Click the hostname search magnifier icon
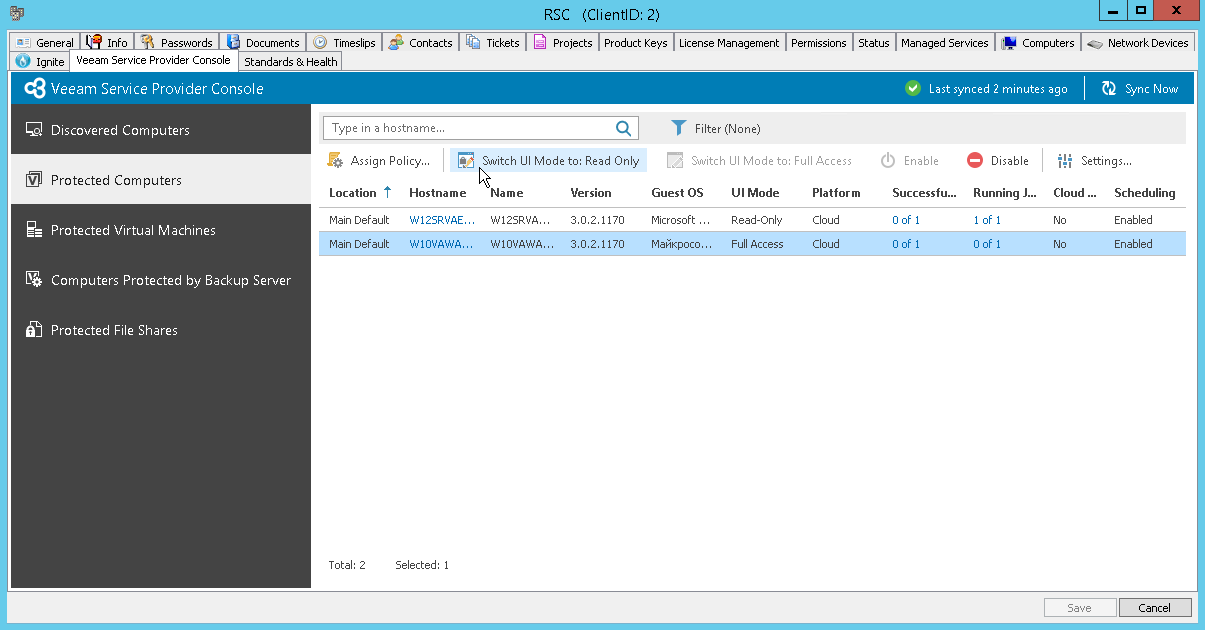This screenshot has width=1205, height=630. pos(623,128)
